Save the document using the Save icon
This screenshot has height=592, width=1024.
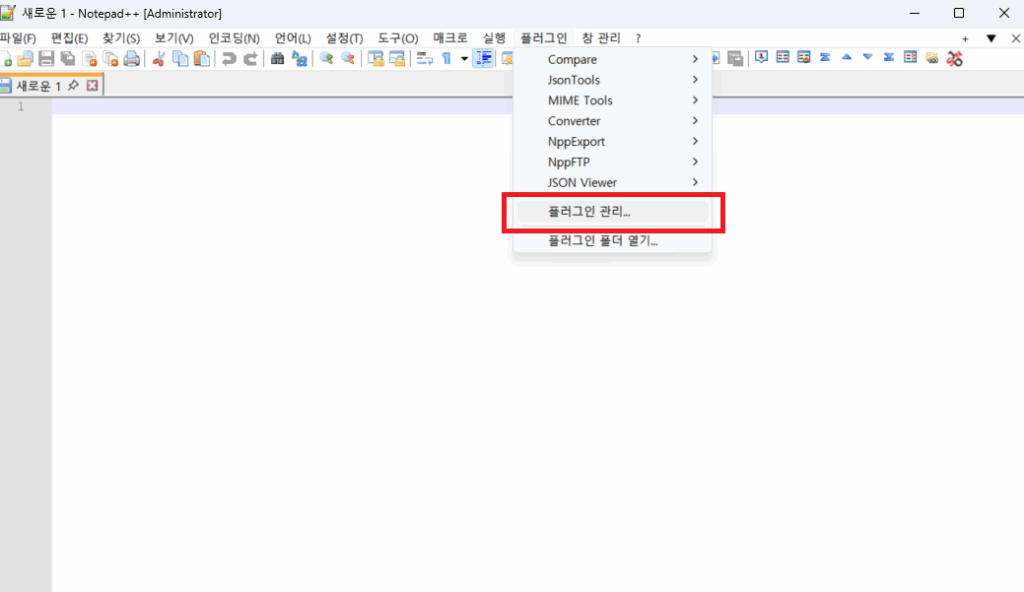click(45, 59)
